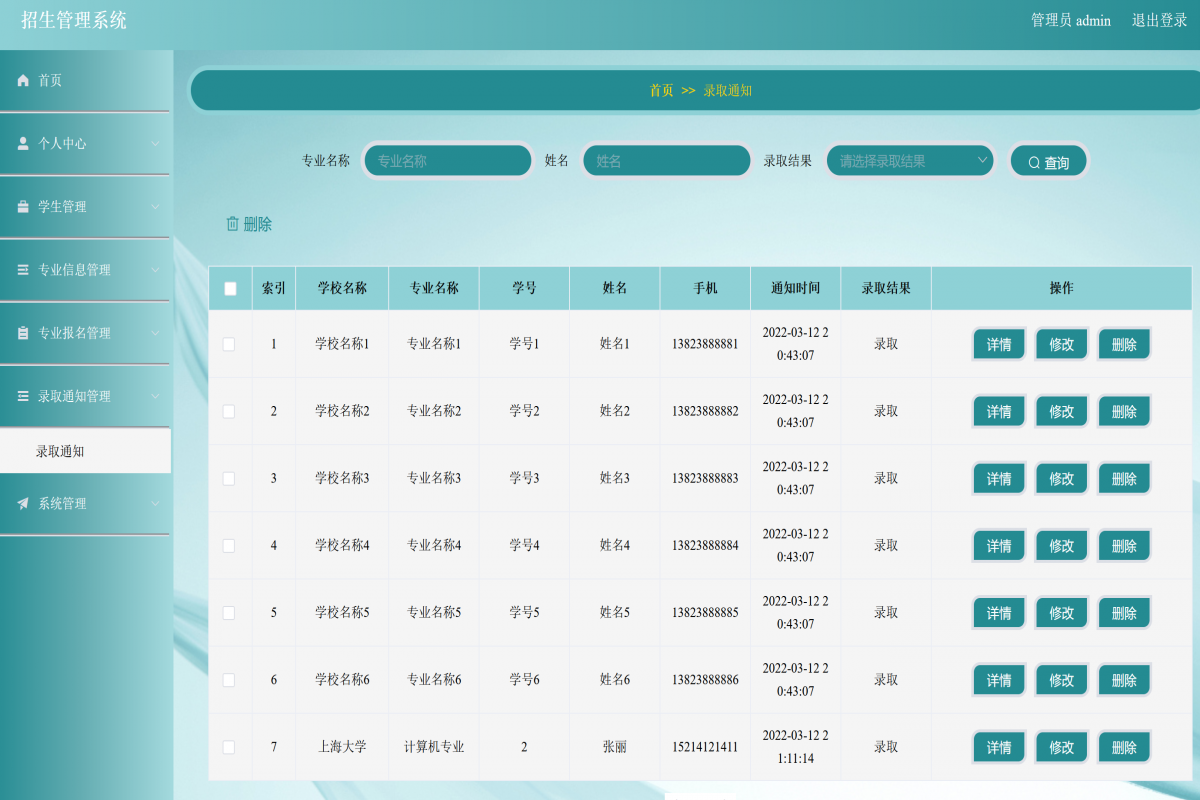
Task: Click 详情 button on 张丽 row
Action: click(x=998, y=747)
